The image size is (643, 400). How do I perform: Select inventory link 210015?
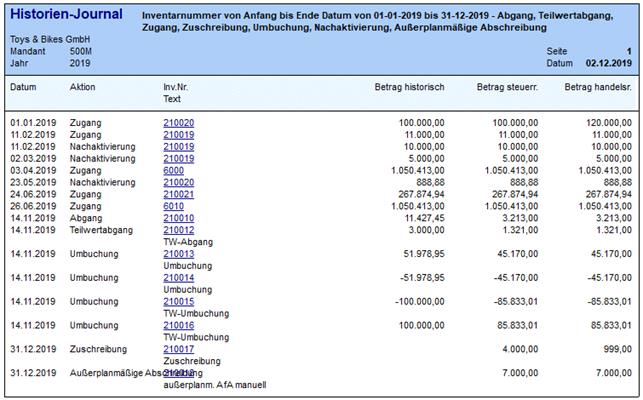pyautogui.click(x=178, y=301)
